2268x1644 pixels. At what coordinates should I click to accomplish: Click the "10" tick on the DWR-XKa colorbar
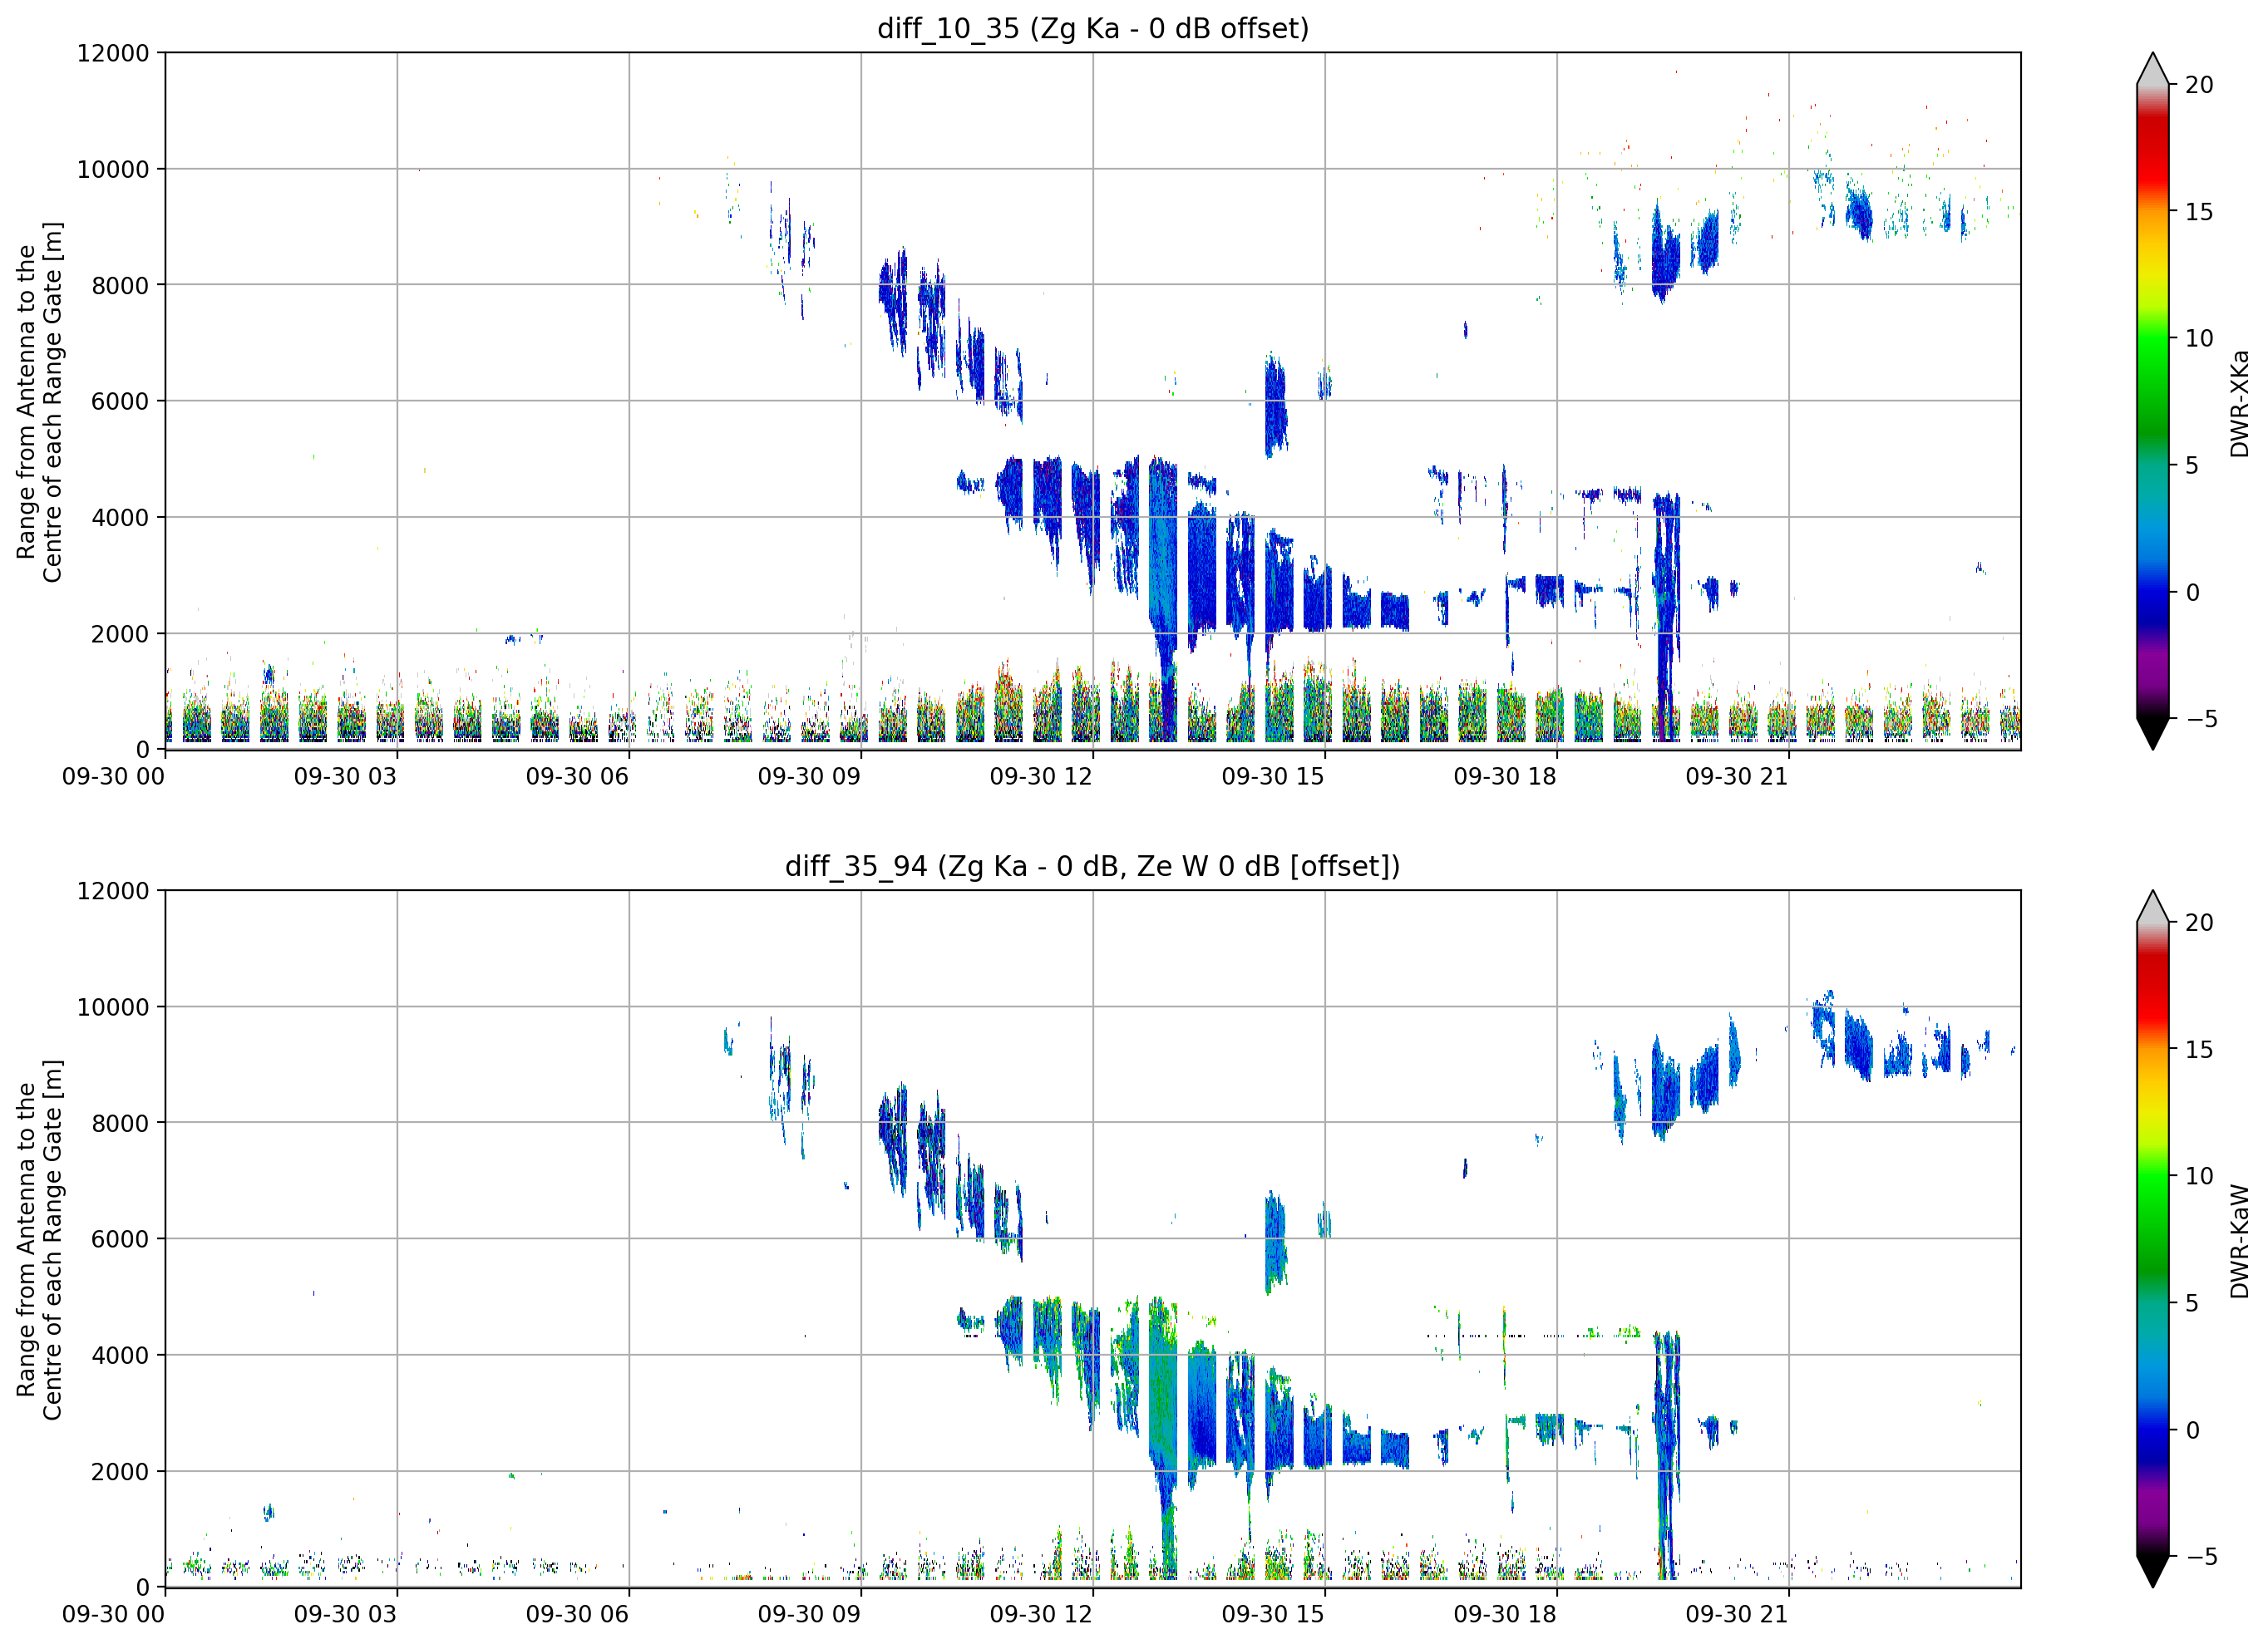pyautogui.click(x=2199, y=338)
